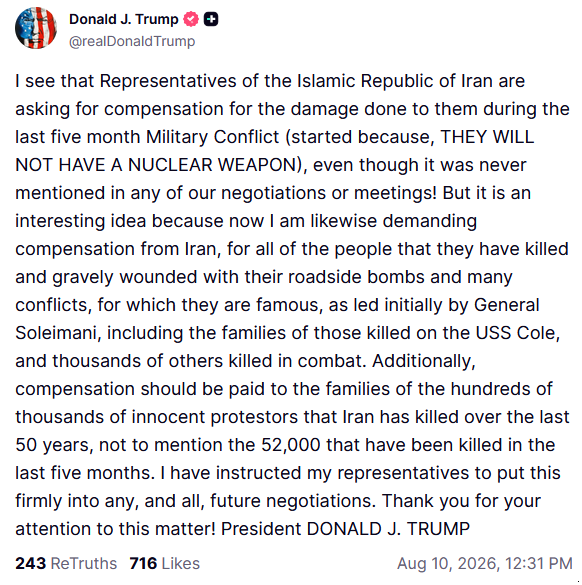The width and height of the screenshot is (582, 585).
Task: Click the bold 716 count number
Action: (143, 563)
